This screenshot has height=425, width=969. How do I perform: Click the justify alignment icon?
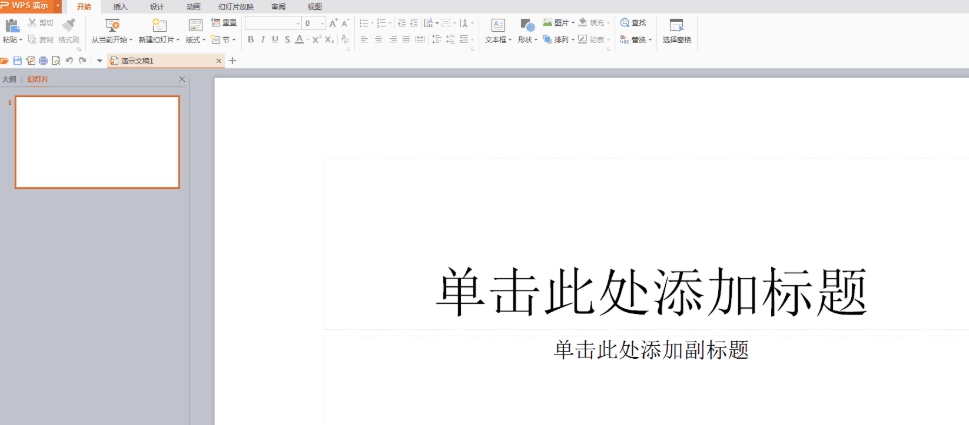click(406, 40)
